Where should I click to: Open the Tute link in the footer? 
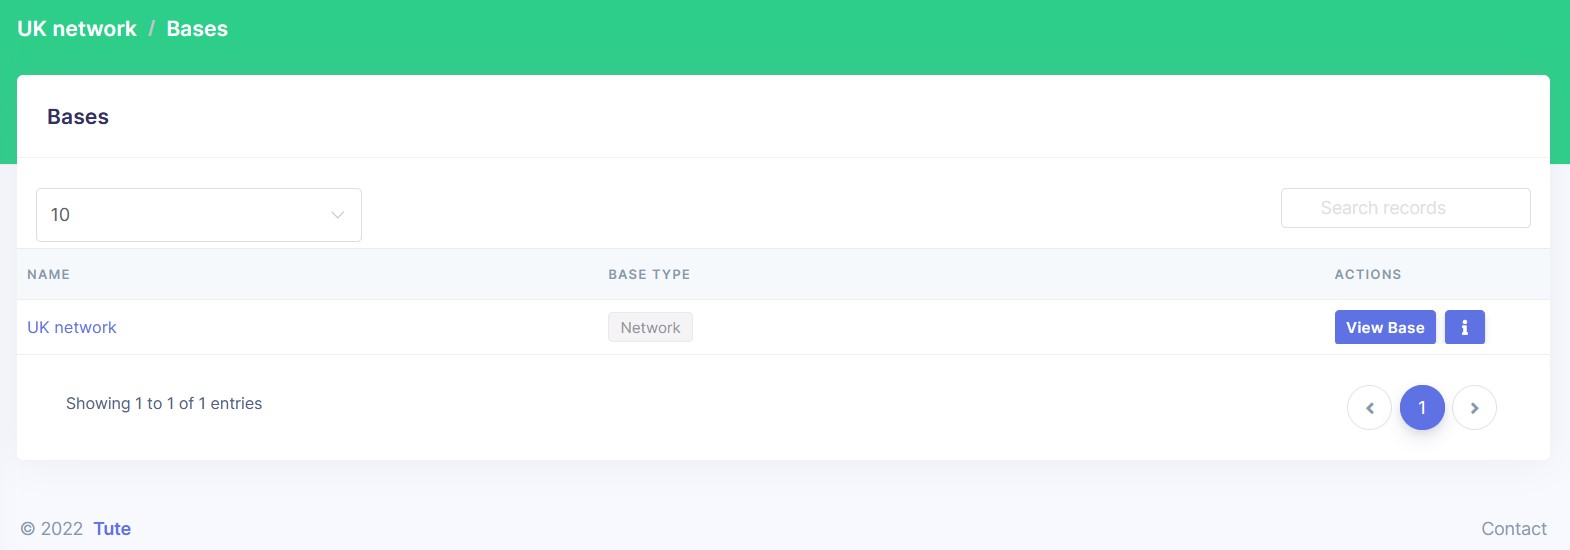pos(112,529)
